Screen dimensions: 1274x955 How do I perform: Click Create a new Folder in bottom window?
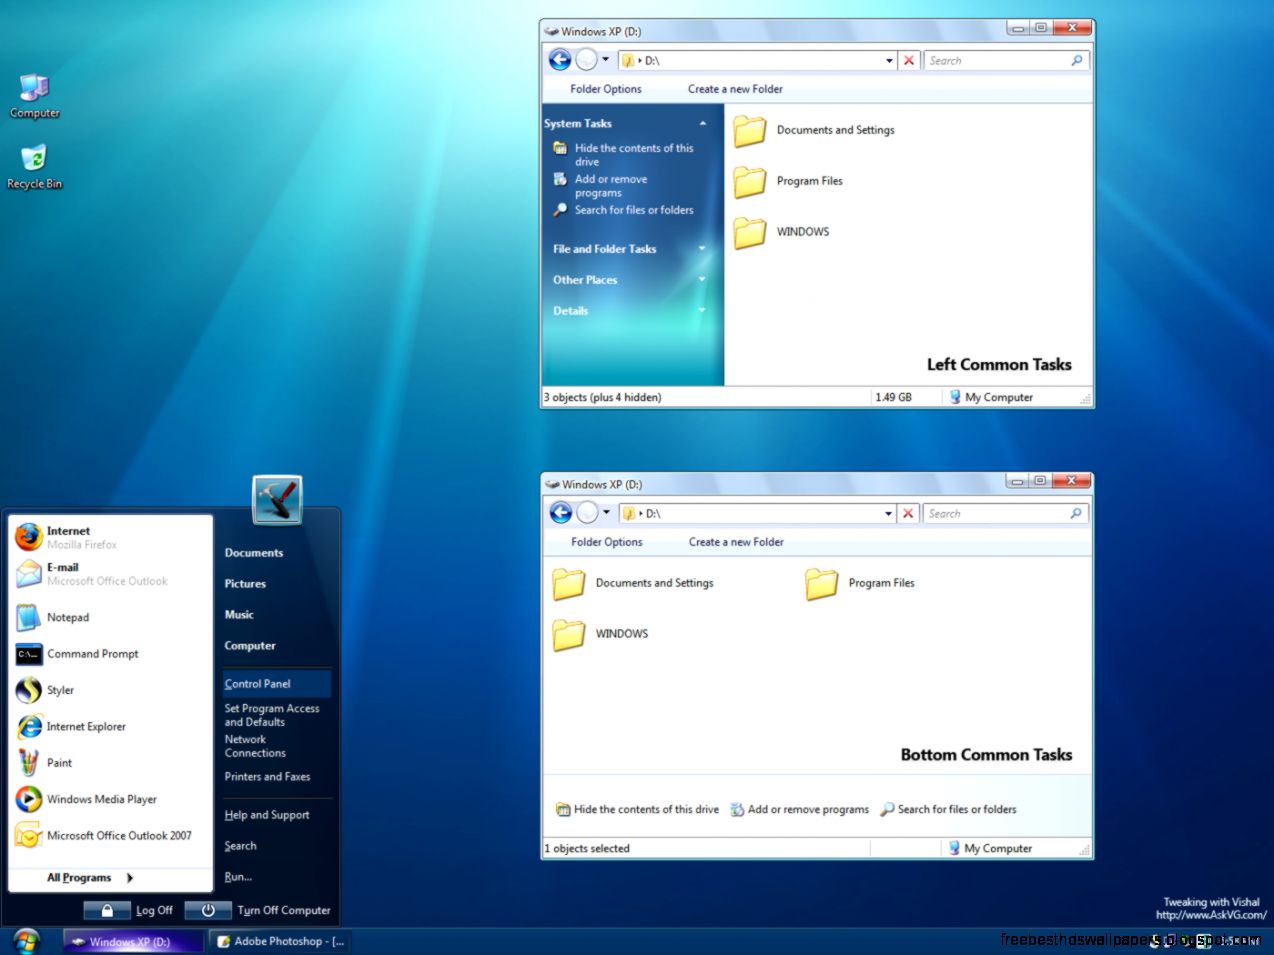coord(736,542)
